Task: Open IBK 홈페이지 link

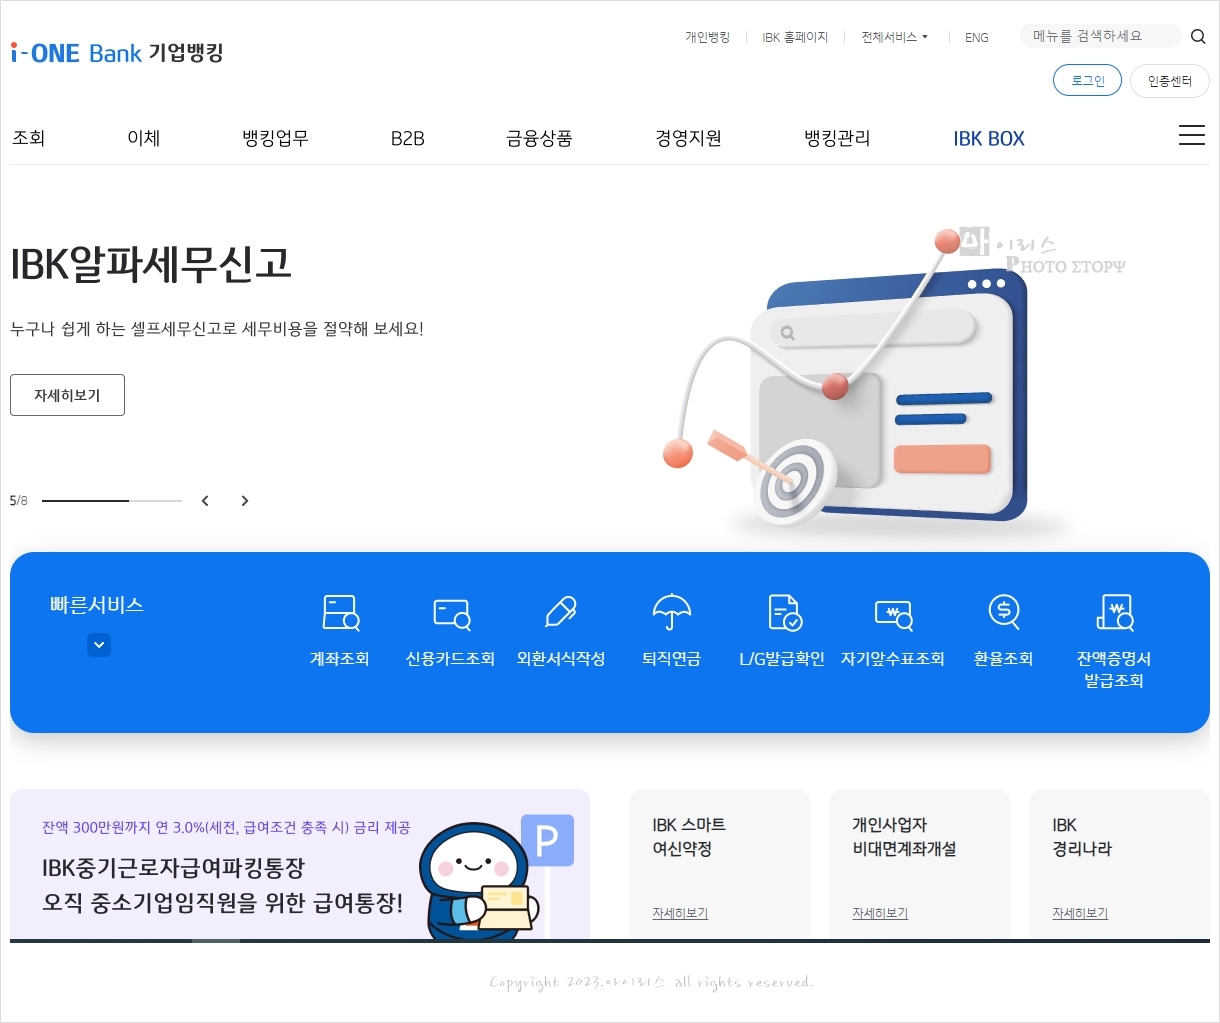Action: click(x=795, y=37)
